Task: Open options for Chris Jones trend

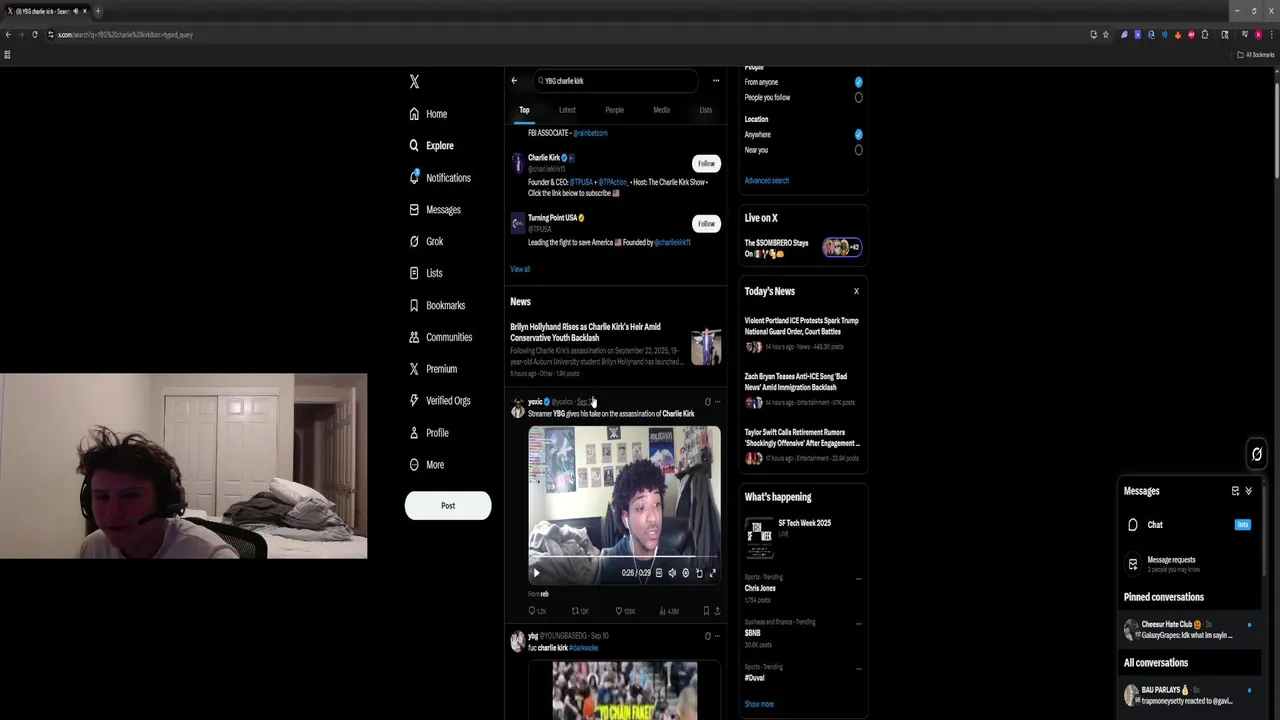Action: coord(858,578)
